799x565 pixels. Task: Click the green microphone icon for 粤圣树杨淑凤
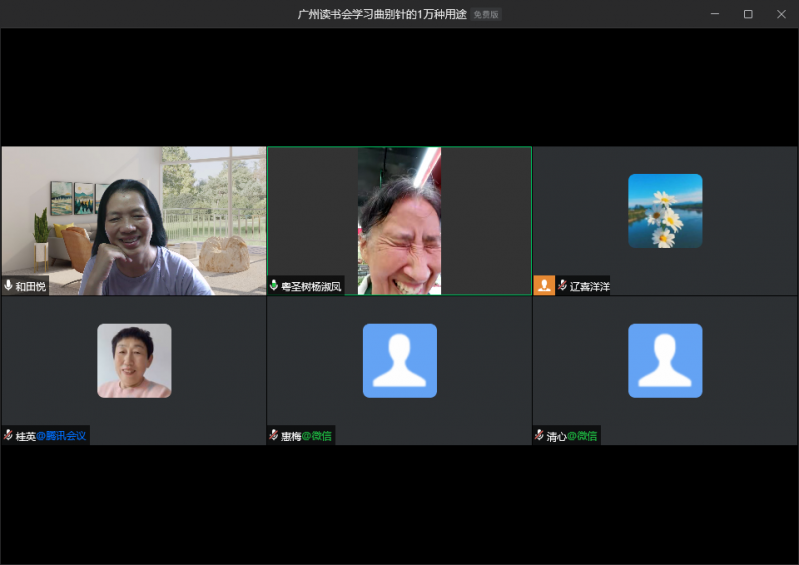[274, 286]
